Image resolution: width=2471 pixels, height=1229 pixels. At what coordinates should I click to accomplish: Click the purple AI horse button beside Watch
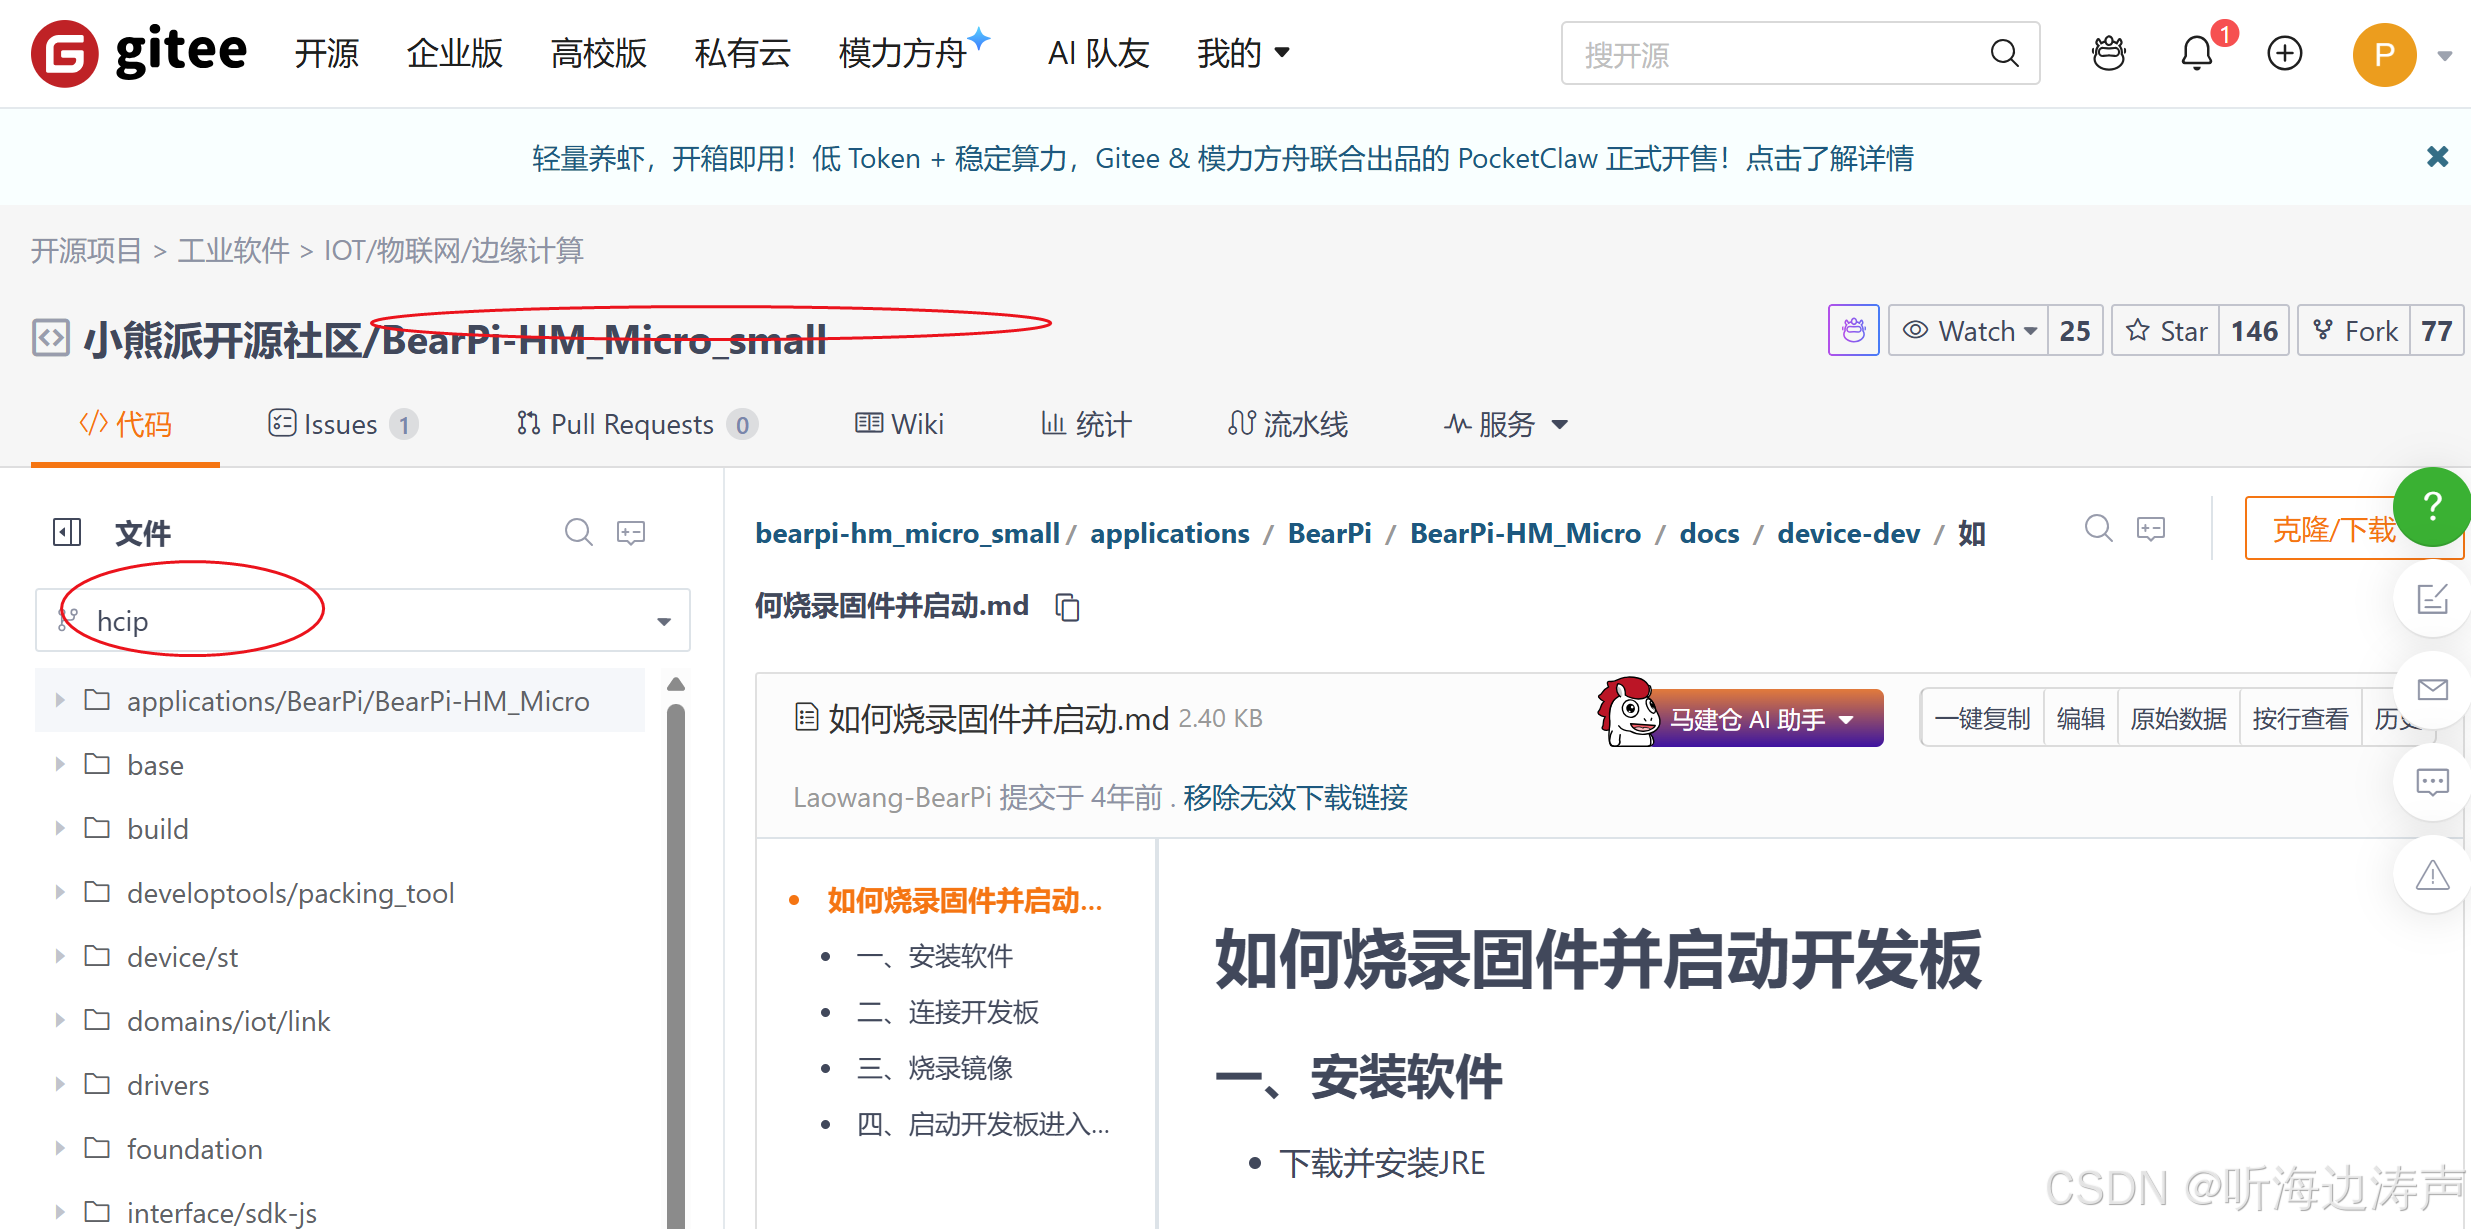[1853, 330]
